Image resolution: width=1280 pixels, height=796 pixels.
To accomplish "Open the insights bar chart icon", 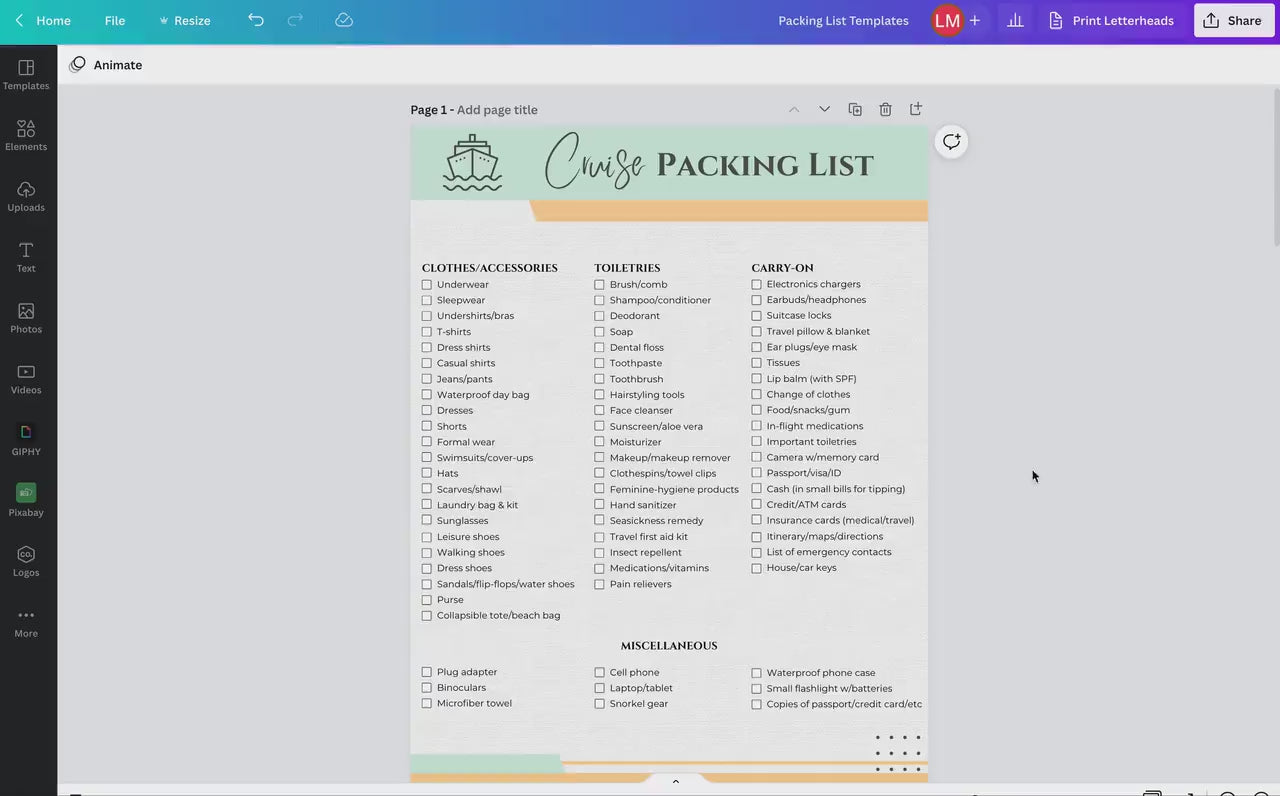I will [1015, 20].
